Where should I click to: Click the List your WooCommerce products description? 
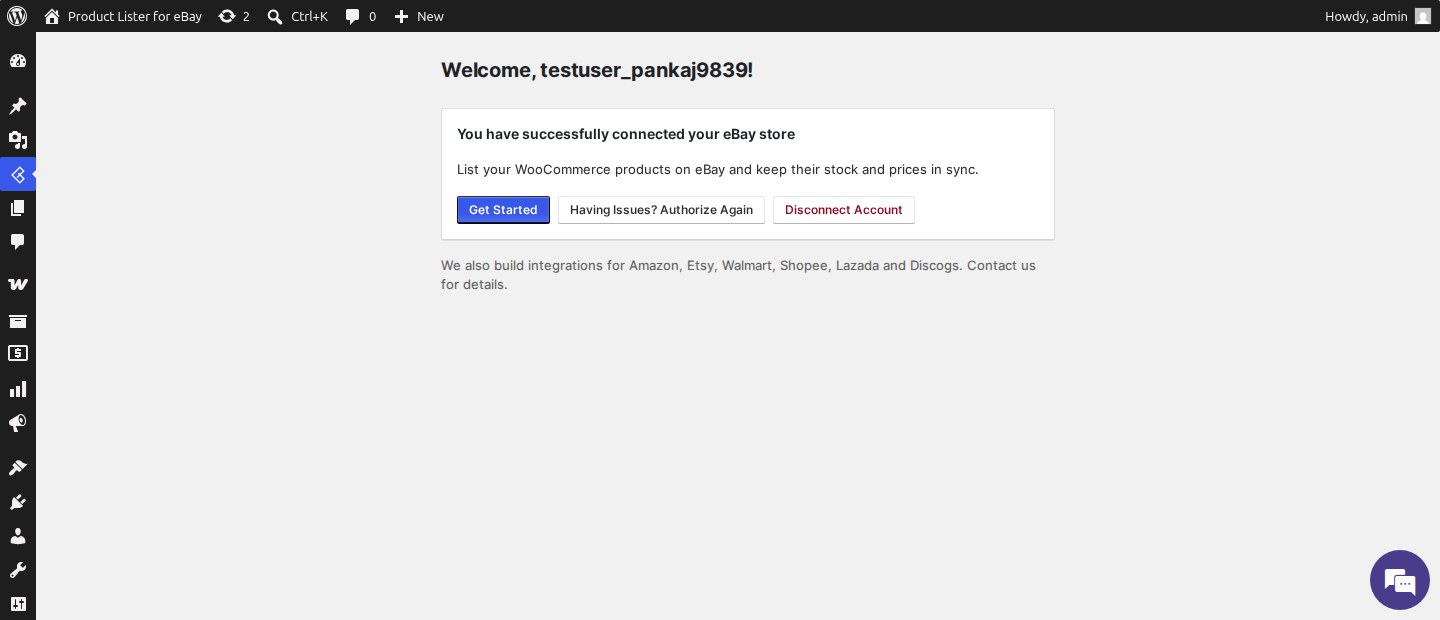(x=718, y=169)
